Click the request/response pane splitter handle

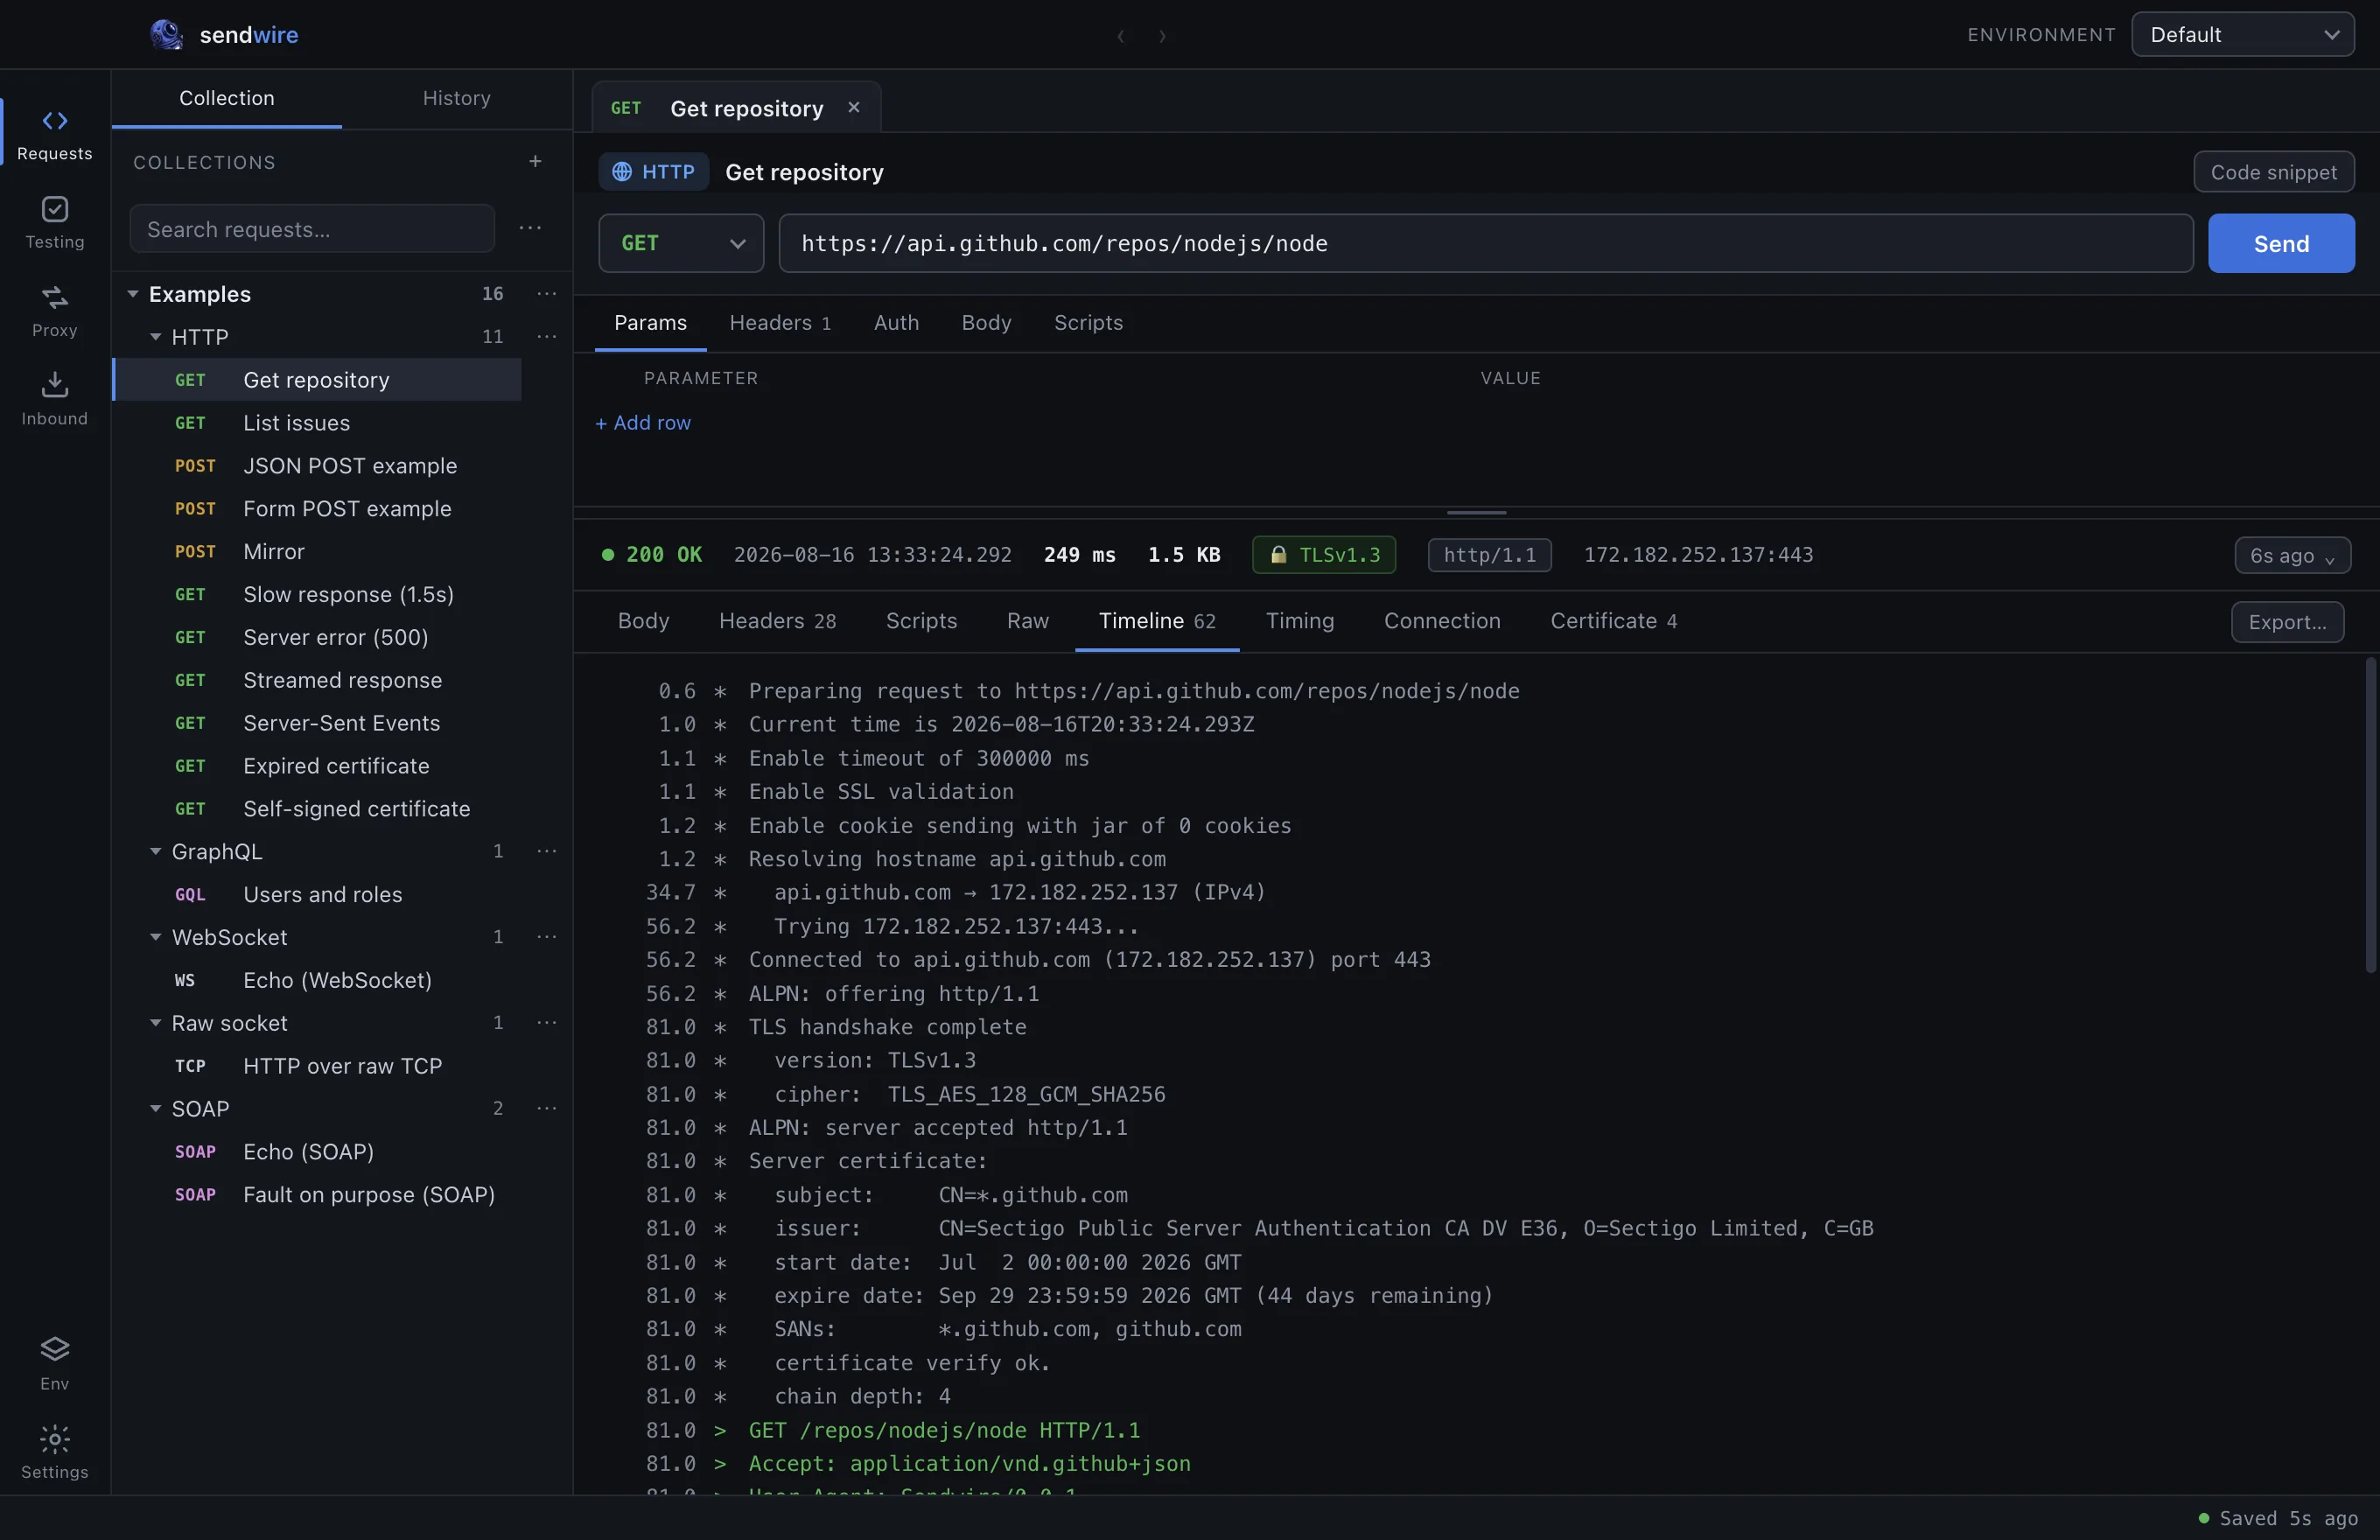pyautogui.click(x=1476, y=513)
